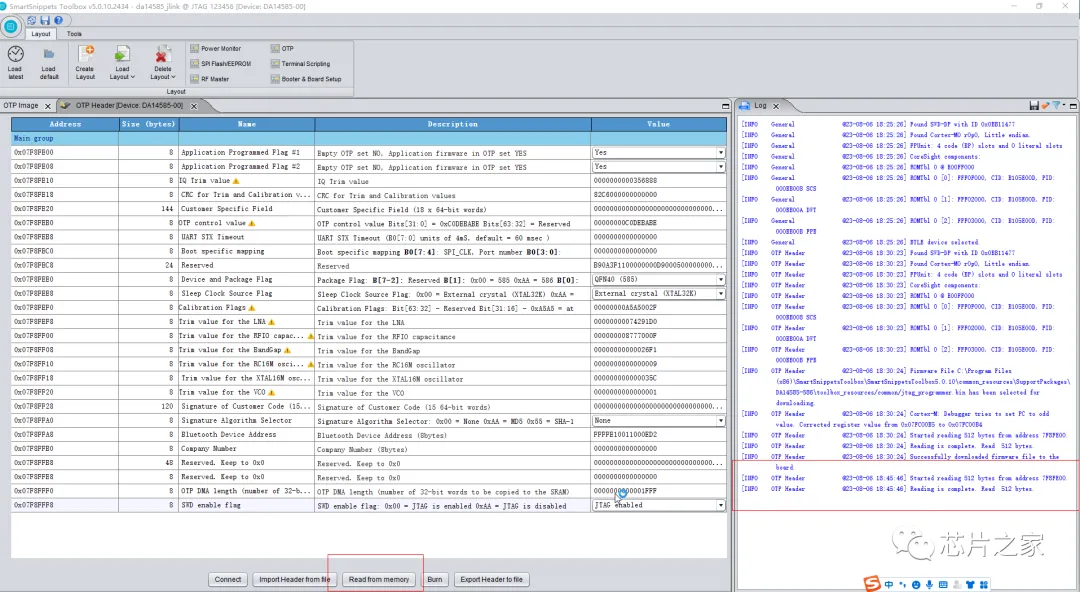
Task: Open Booter & Board Setup
Action: coord(310,78)
